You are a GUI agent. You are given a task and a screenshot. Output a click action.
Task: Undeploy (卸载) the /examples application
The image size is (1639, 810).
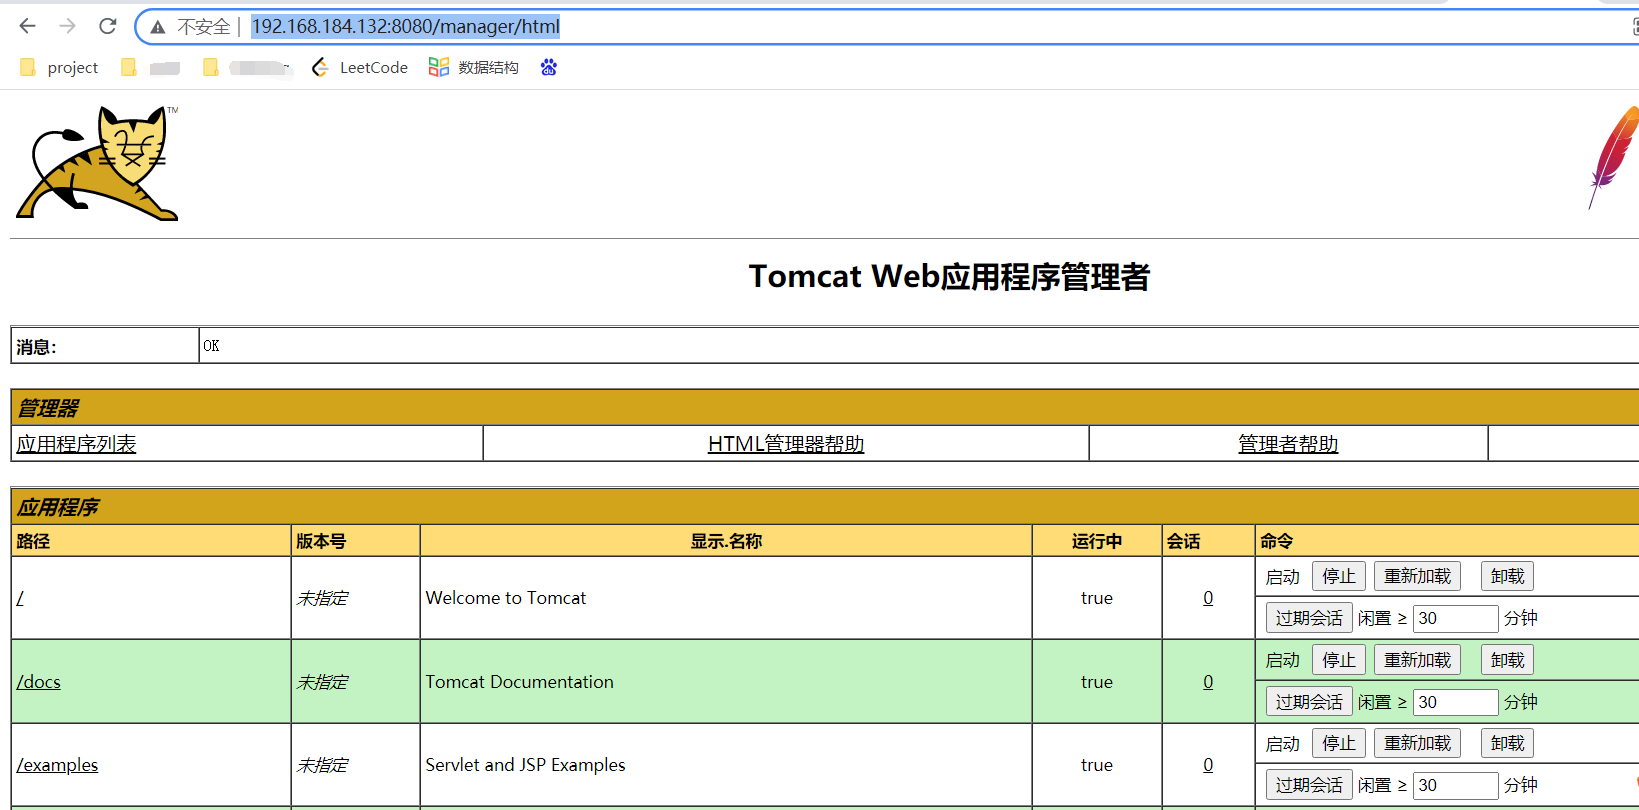1507,743
